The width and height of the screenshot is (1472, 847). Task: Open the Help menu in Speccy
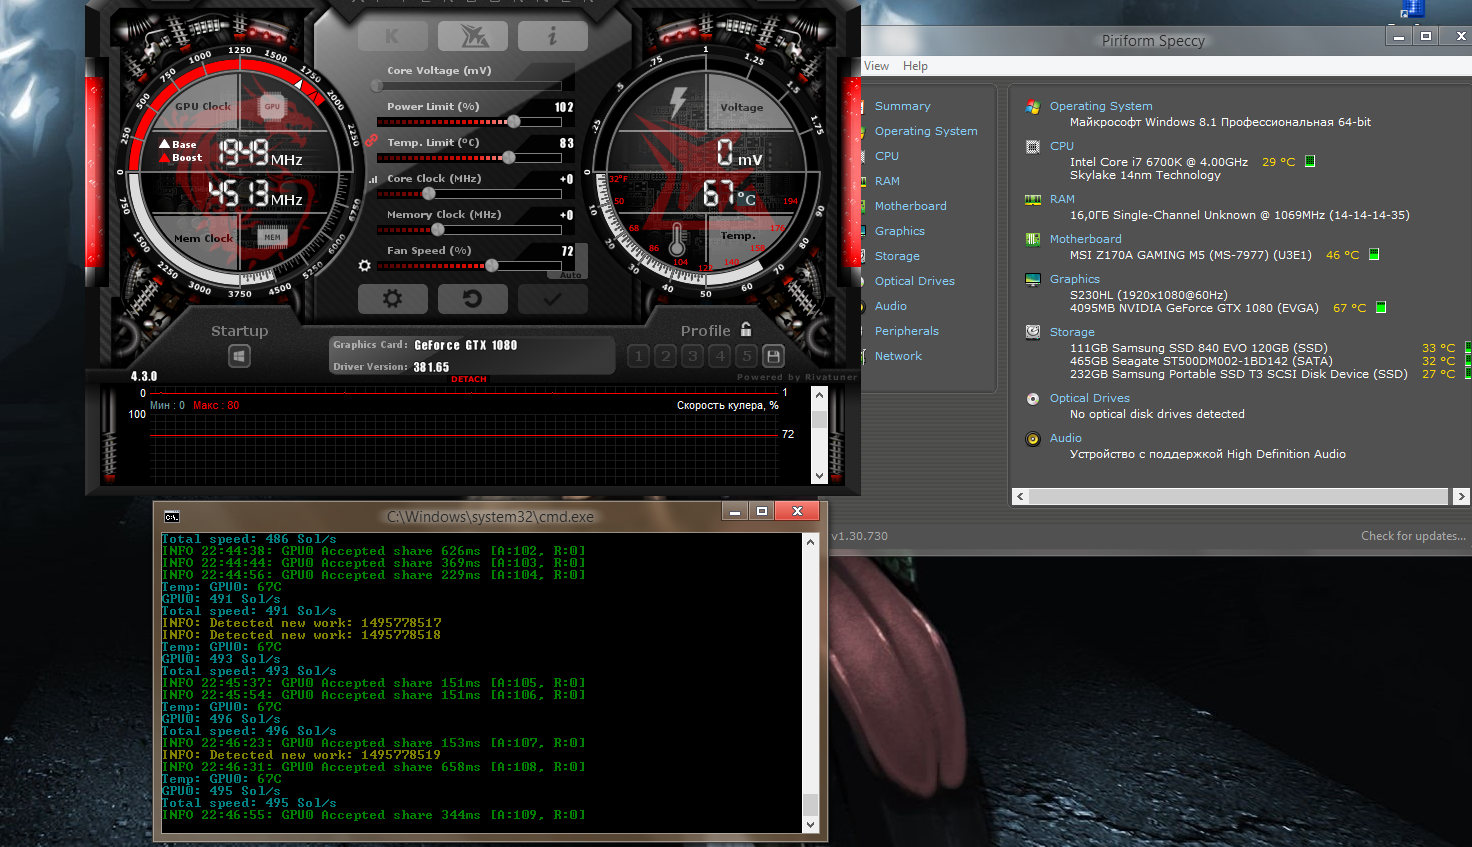point(915,66)
